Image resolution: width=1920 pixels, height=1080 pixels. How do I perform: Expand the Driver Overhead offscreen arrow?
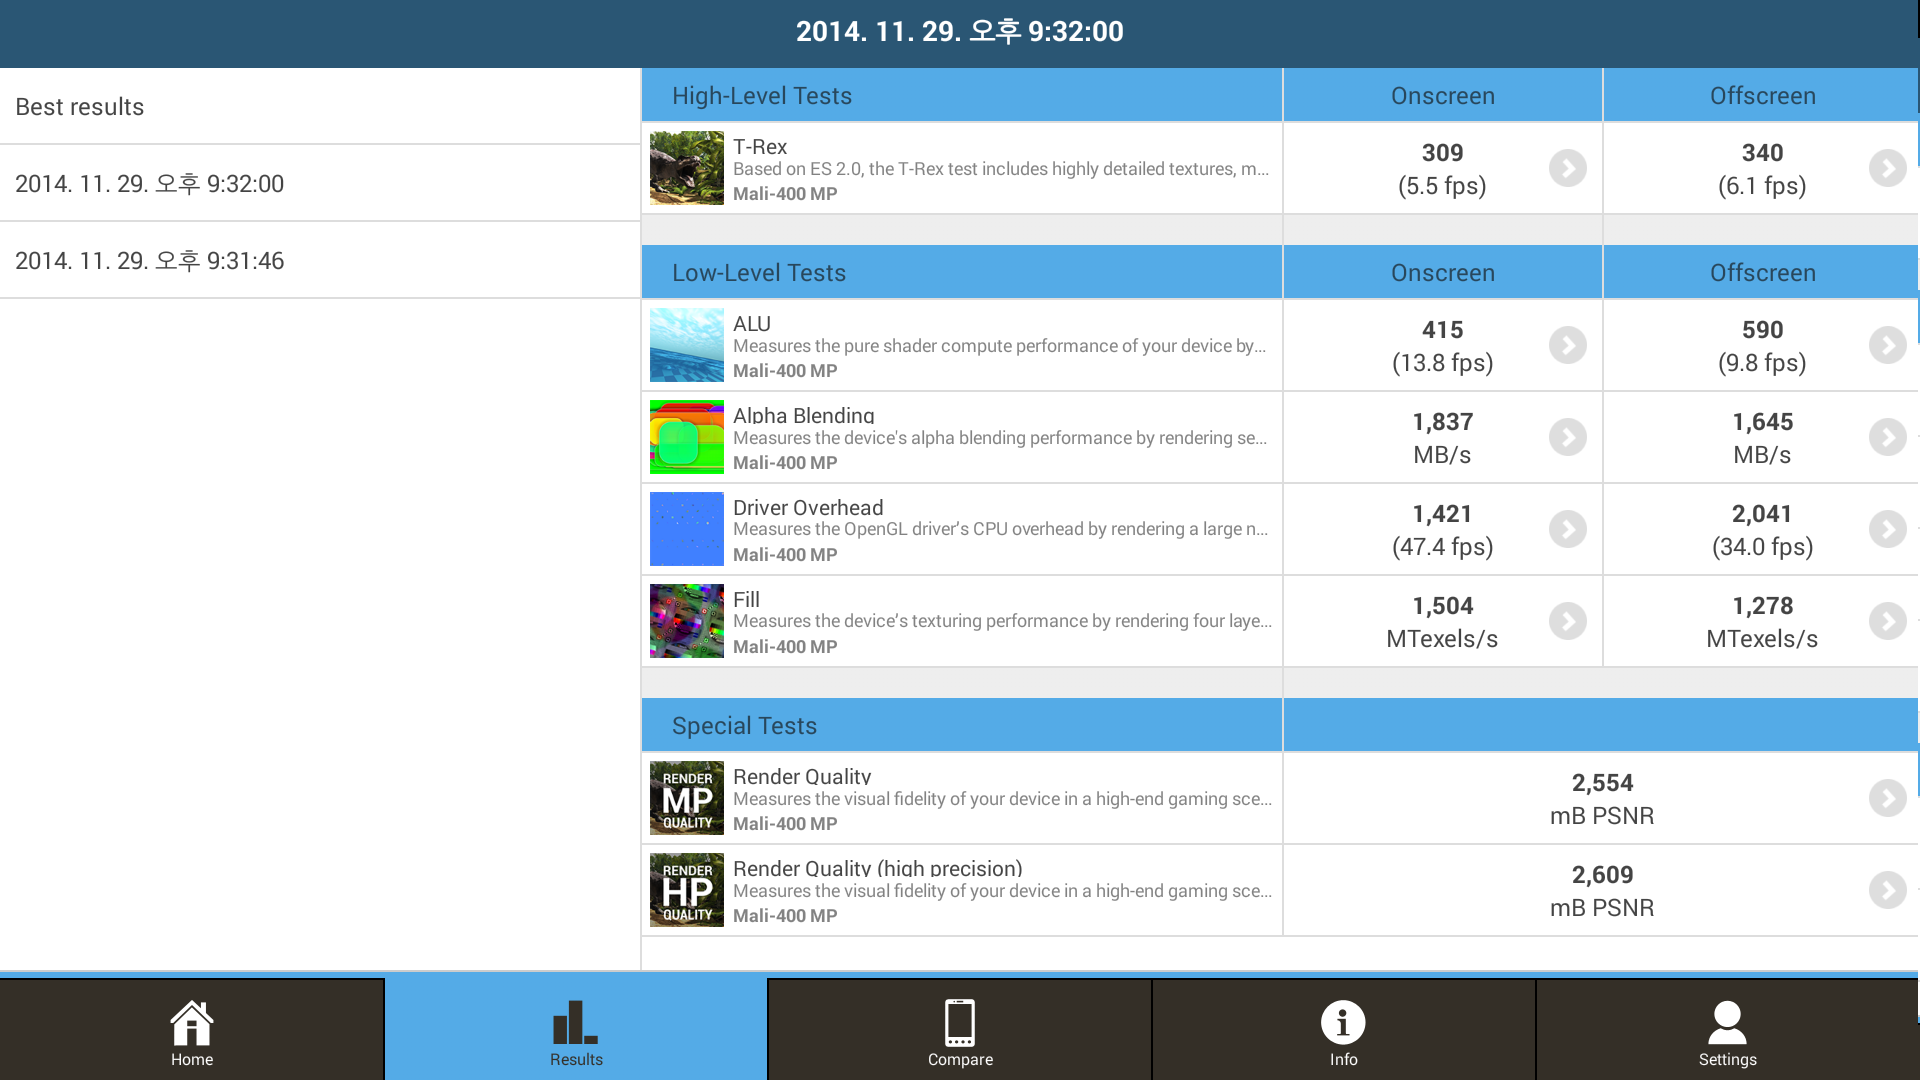pos(1884,527)
